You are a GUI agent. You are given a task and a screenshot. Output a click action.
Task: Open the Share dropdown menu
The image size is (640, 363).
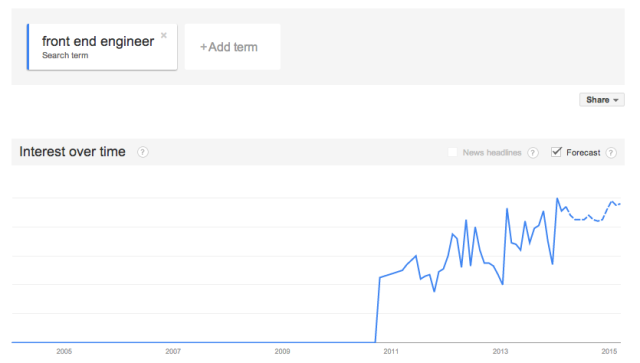[602, 100]
